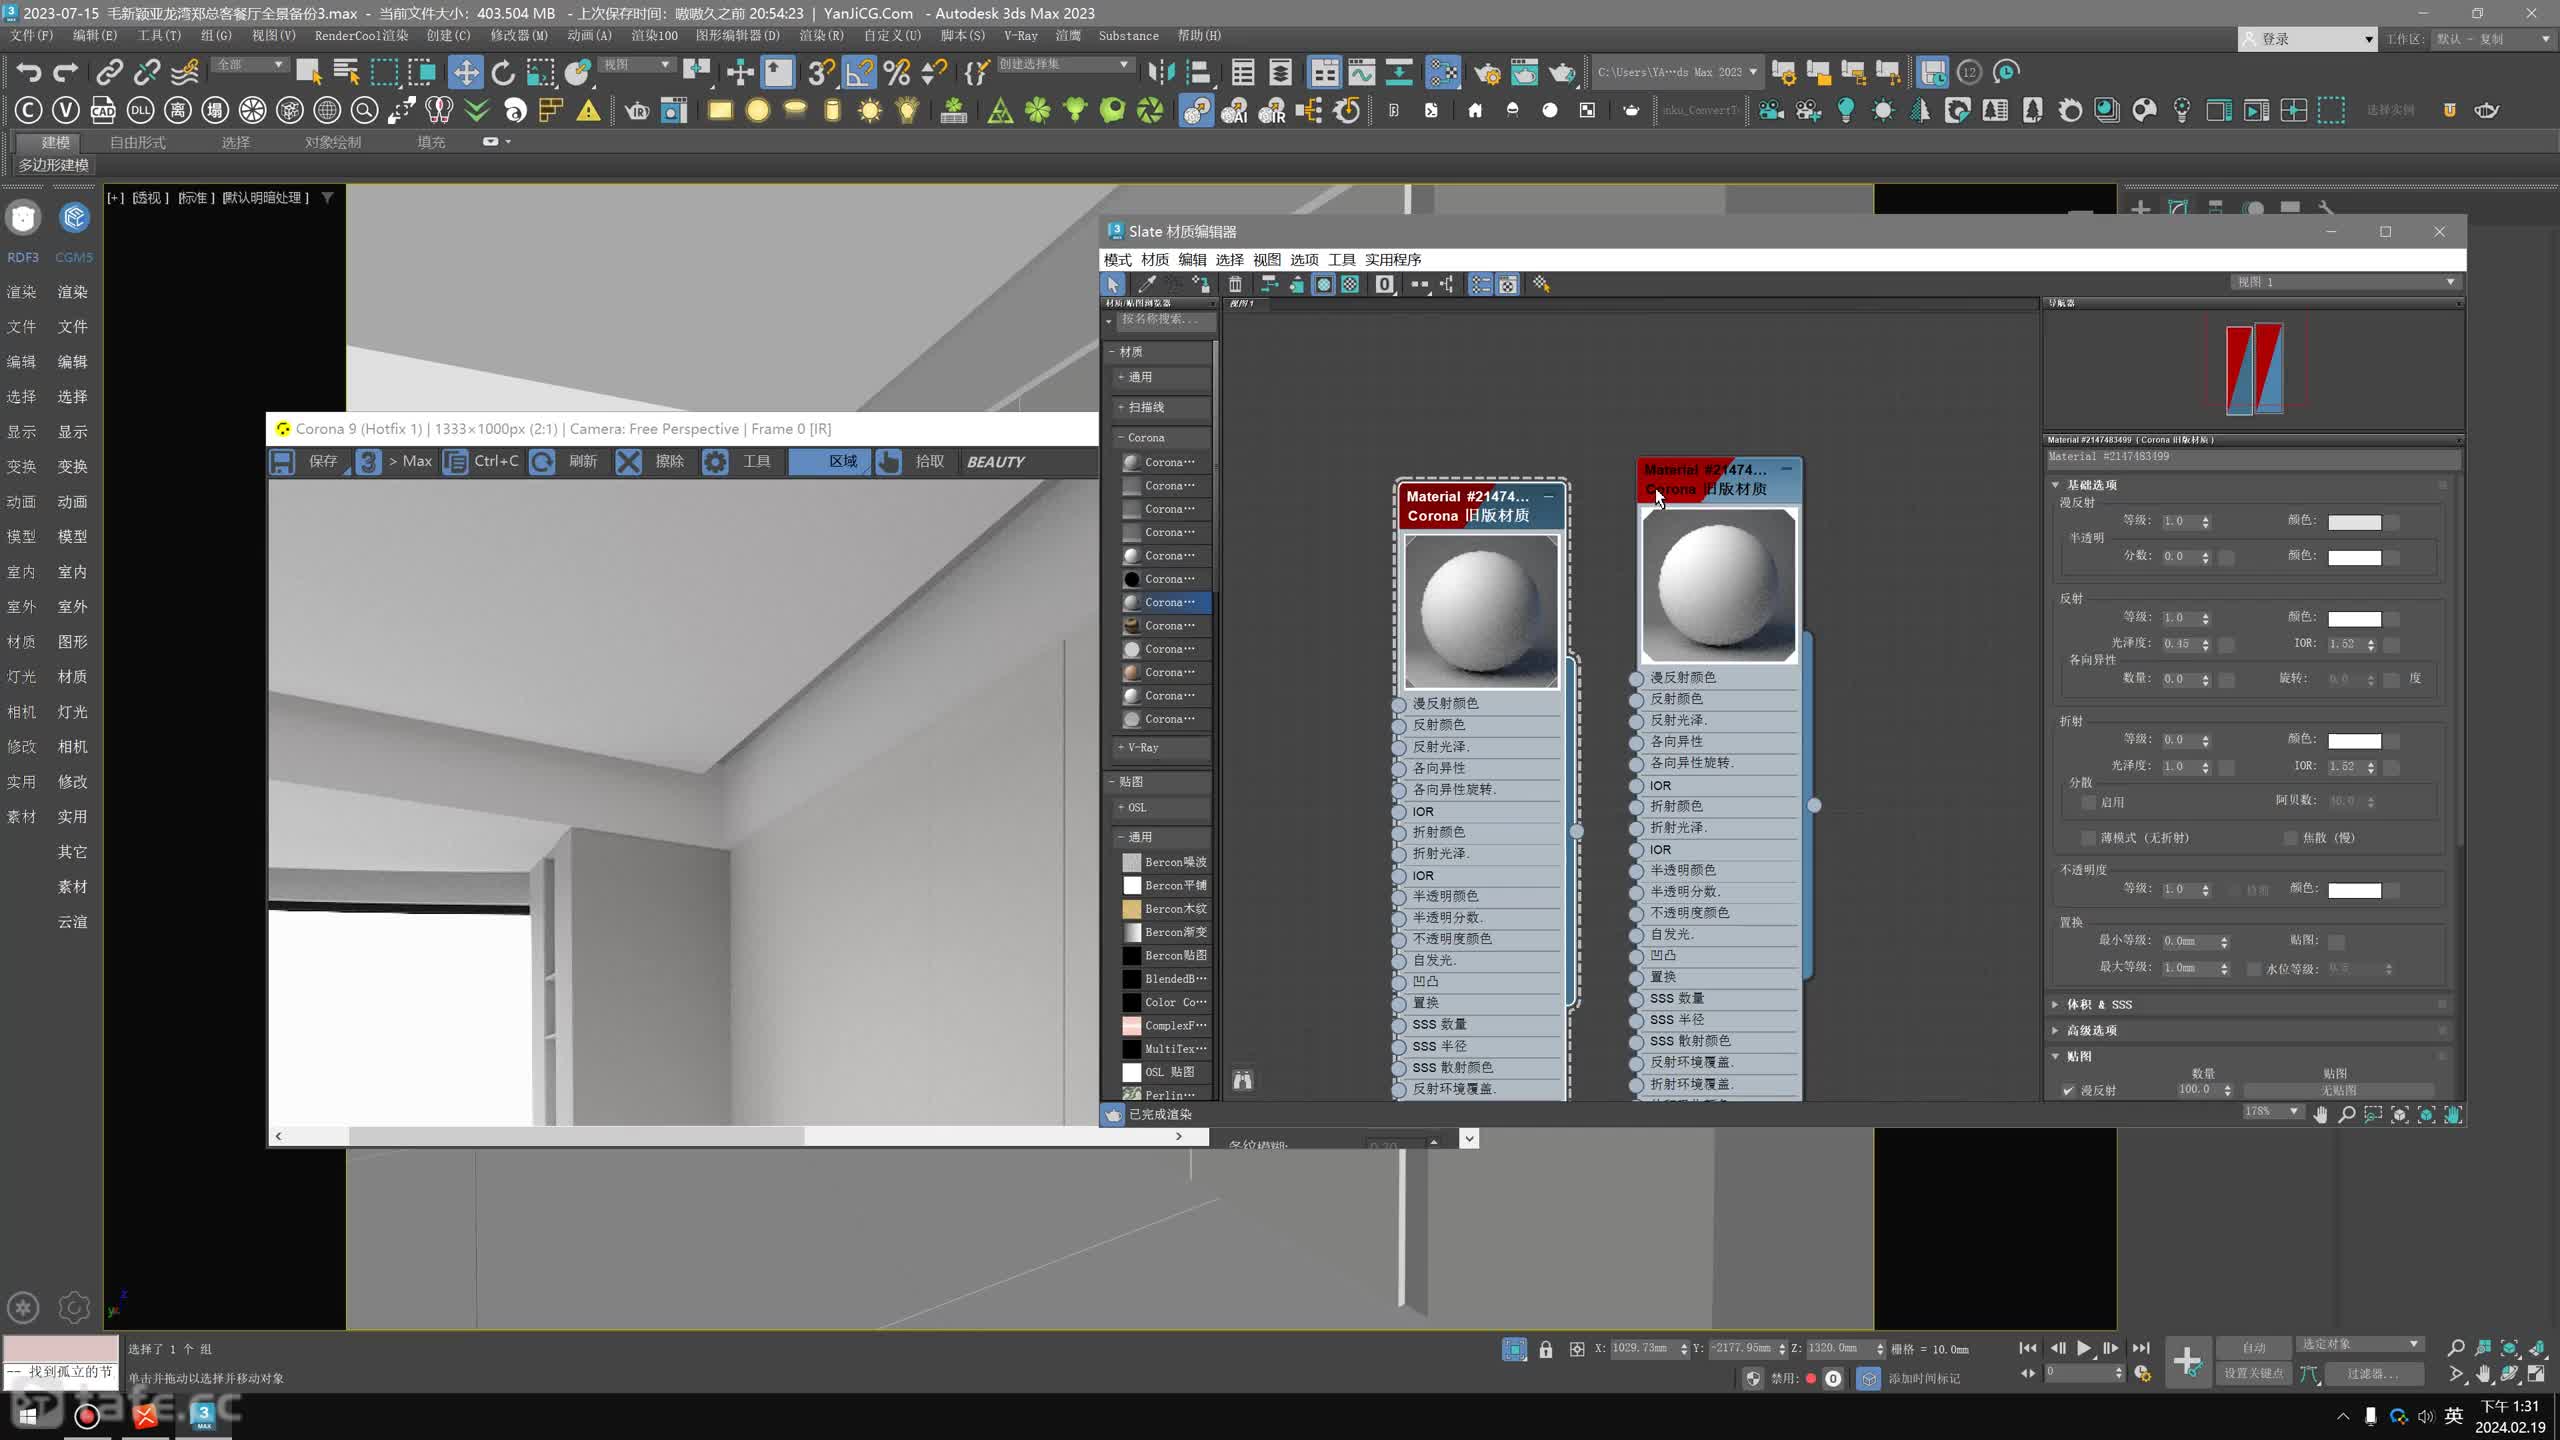Enable the dispersion 启用 checkbox
Image resolution: width=2560 pixels, height=1440 pixels.
point(2088,803)
